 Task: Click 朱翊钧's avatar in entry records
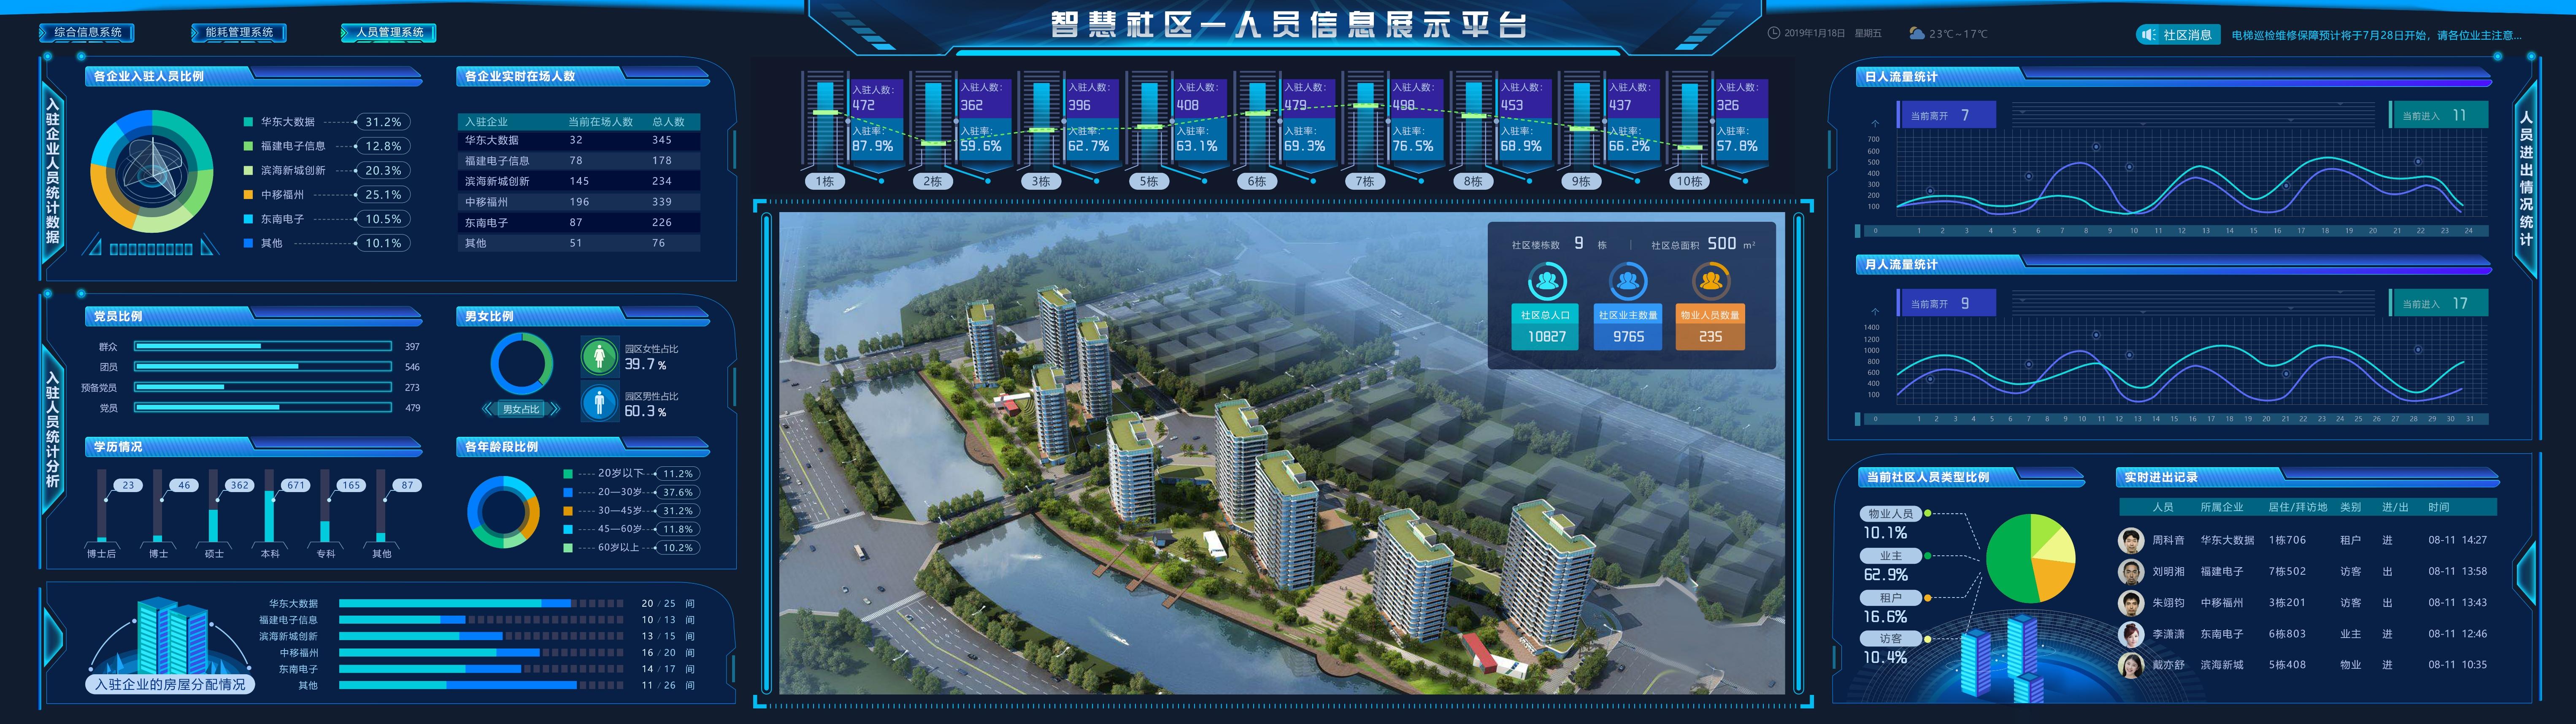(2131, 602)
